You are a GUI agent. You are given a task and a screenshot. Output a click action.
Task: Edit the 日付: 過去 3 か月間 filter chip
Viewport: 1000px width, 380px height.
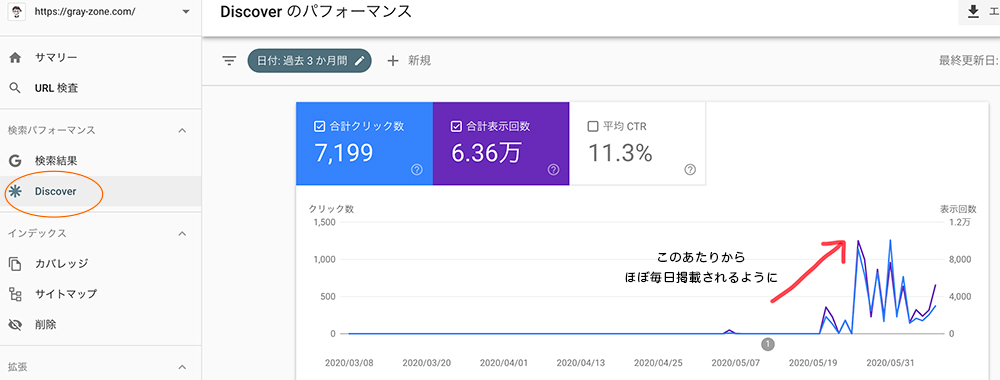[309, 61]
